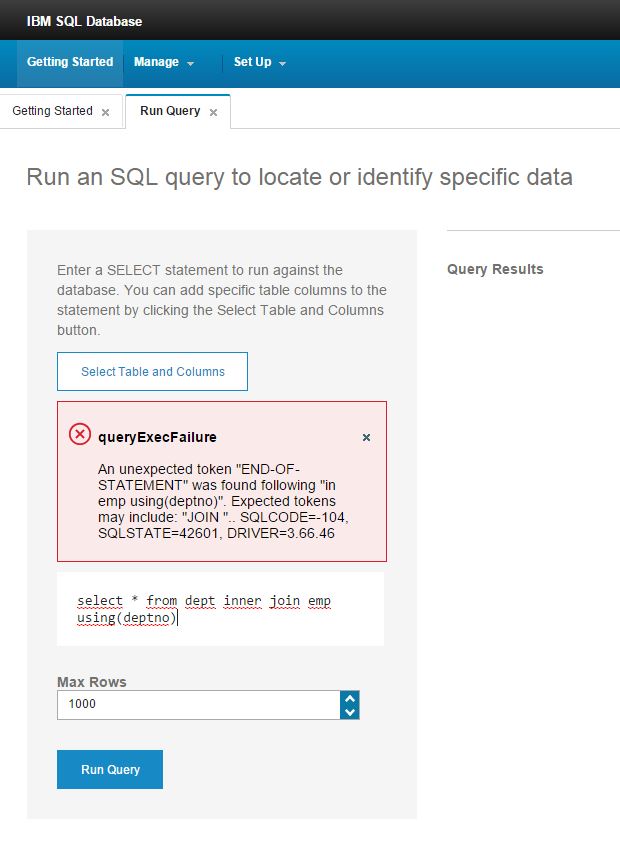Click the blue Run Query button
The image size is (620, 842).
(x=110, y=770)
